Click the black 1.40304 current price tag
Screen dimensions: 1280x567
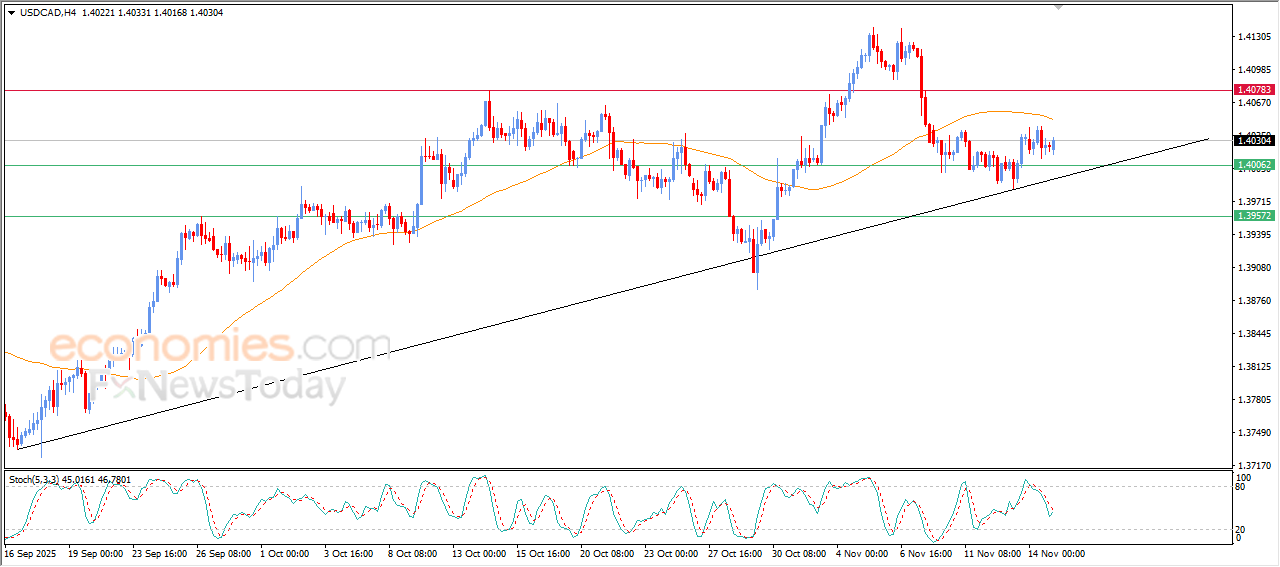click(x=1255, y=141)
